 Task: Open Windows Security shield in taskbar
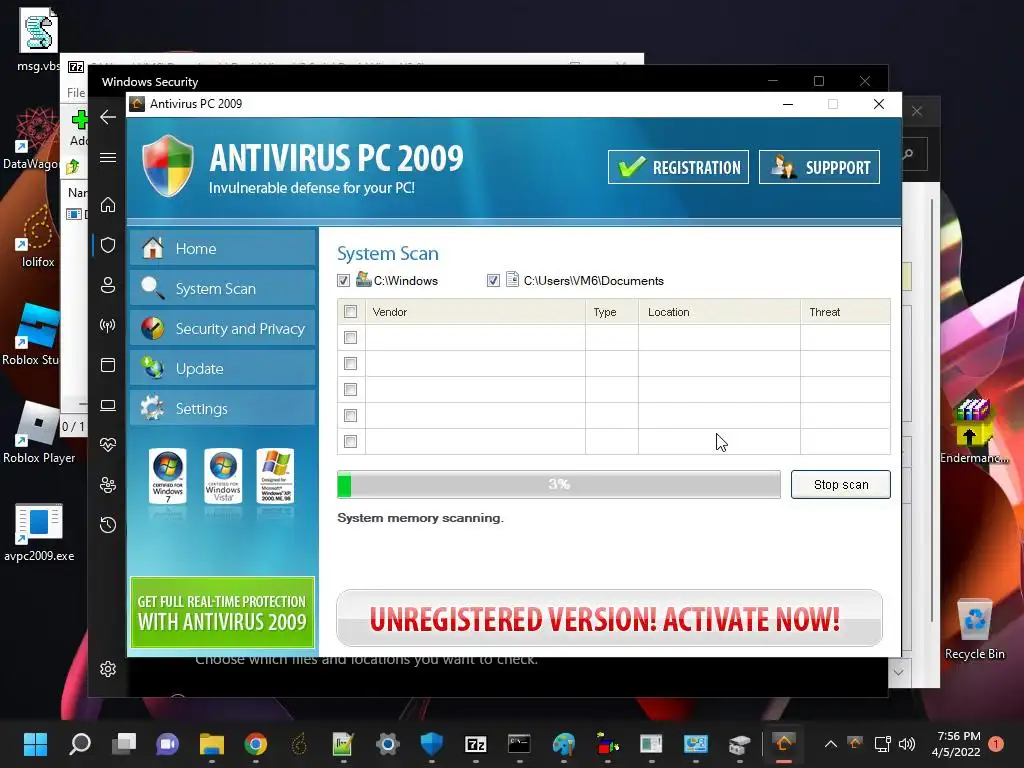(x=432, y=744)
